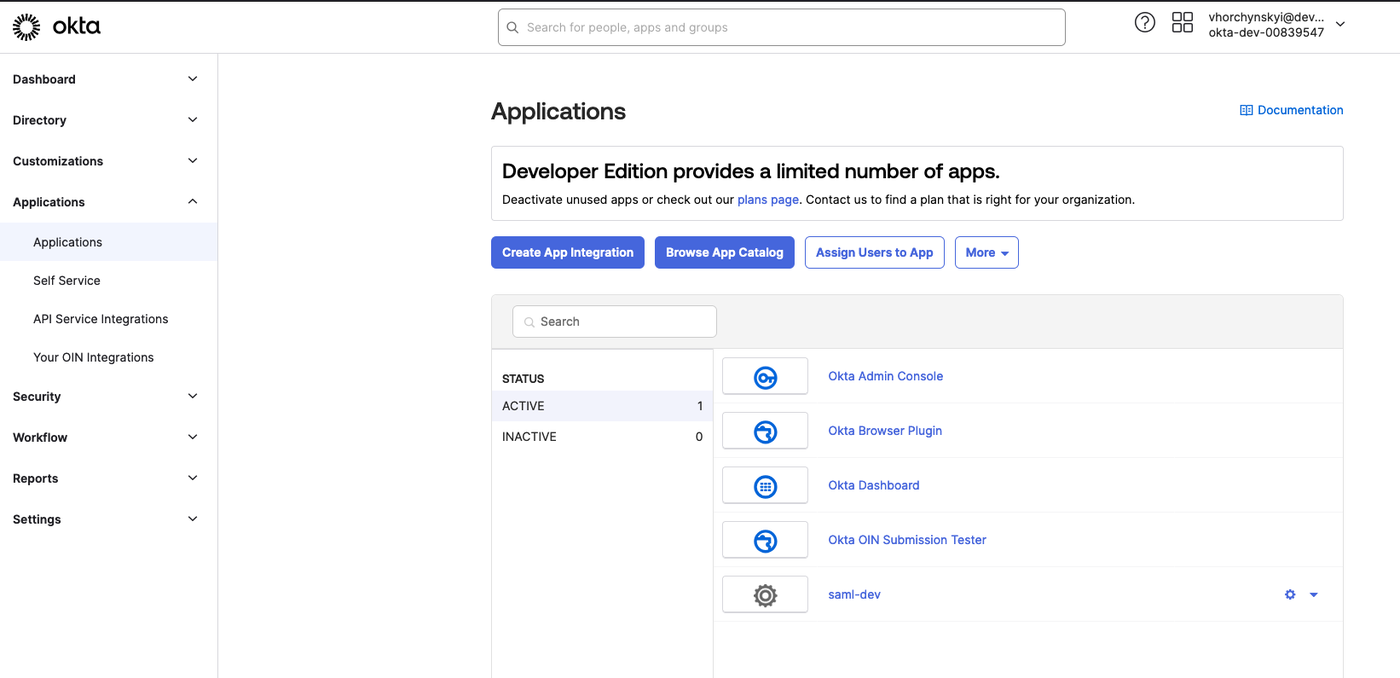This screenshot has width=1400, height=678.
Task: Open the user account dropdown chevron
Action: pos(1341,24)
